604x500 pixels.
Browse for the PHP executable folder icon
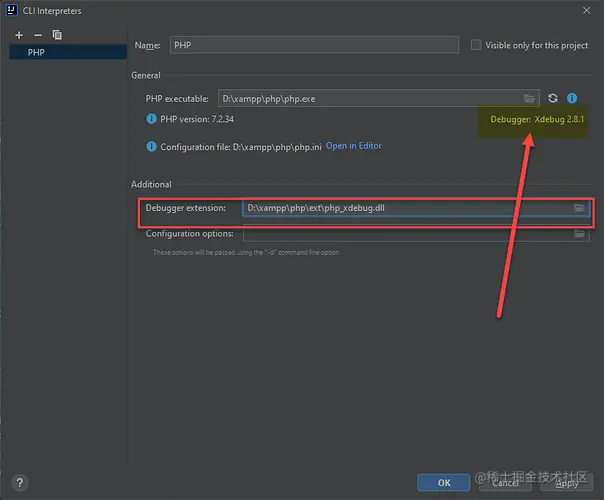[x=530, y=99]
